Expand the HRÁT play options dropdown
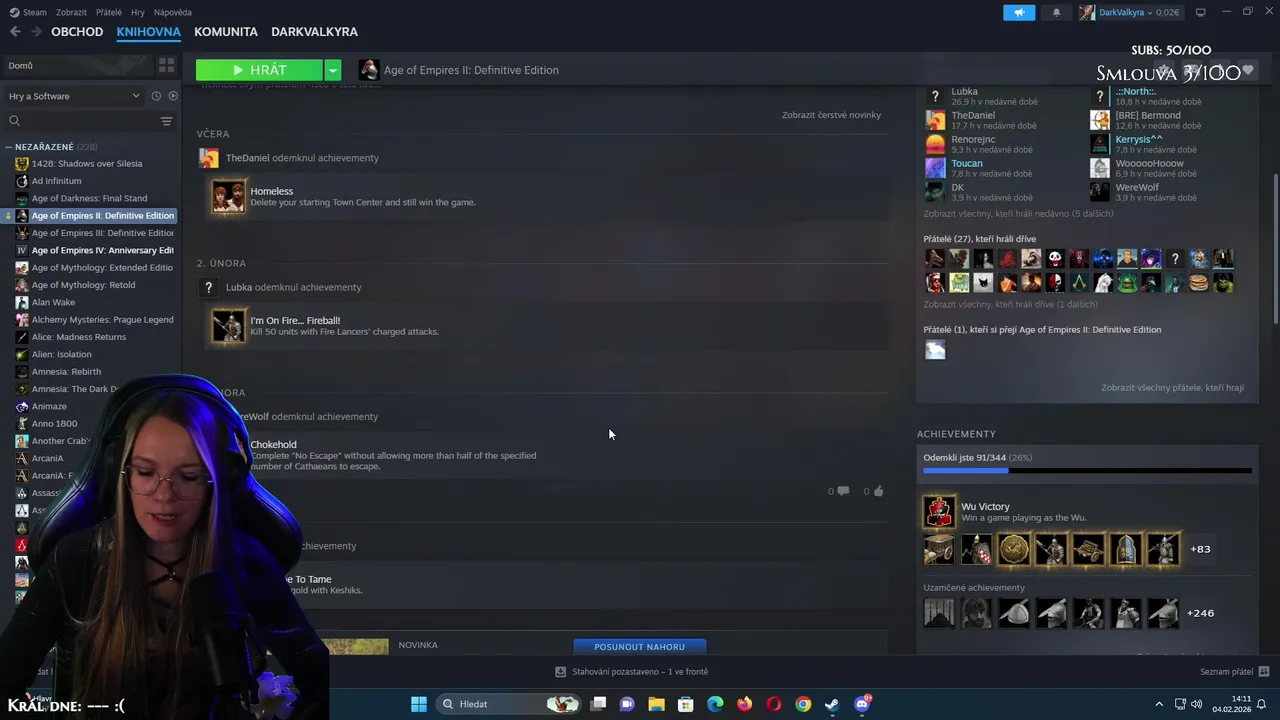 [x=333, y=70]
